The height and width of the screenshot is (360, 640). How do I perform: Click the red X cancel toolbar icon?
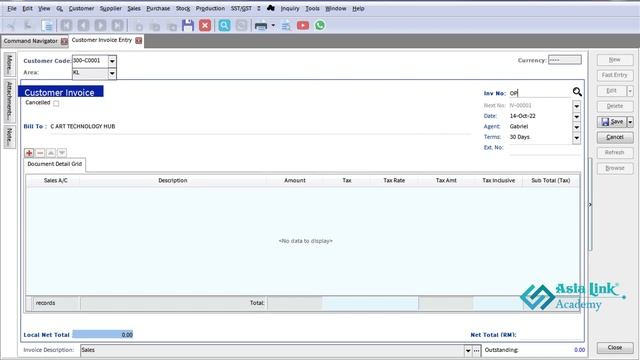coord(205,25)
